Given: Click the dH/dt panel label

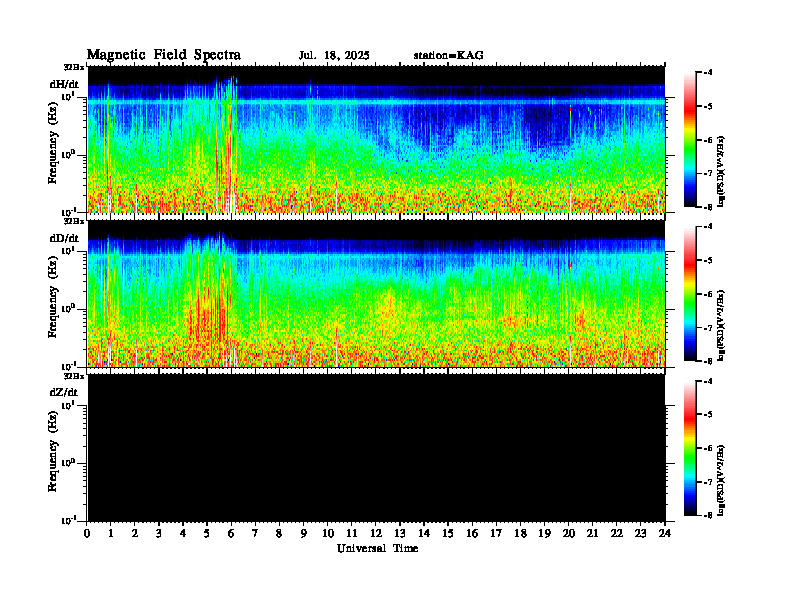Looking at the screenshot, I should (x=64, y=84).
